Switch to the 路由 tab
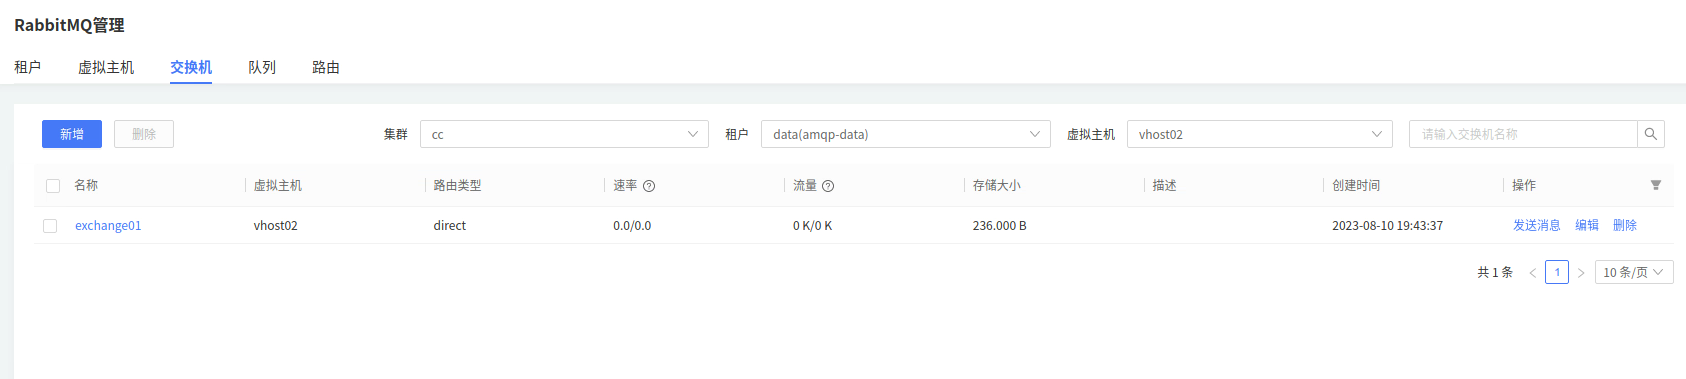1686x379 pixels. [x=326, y=67]
